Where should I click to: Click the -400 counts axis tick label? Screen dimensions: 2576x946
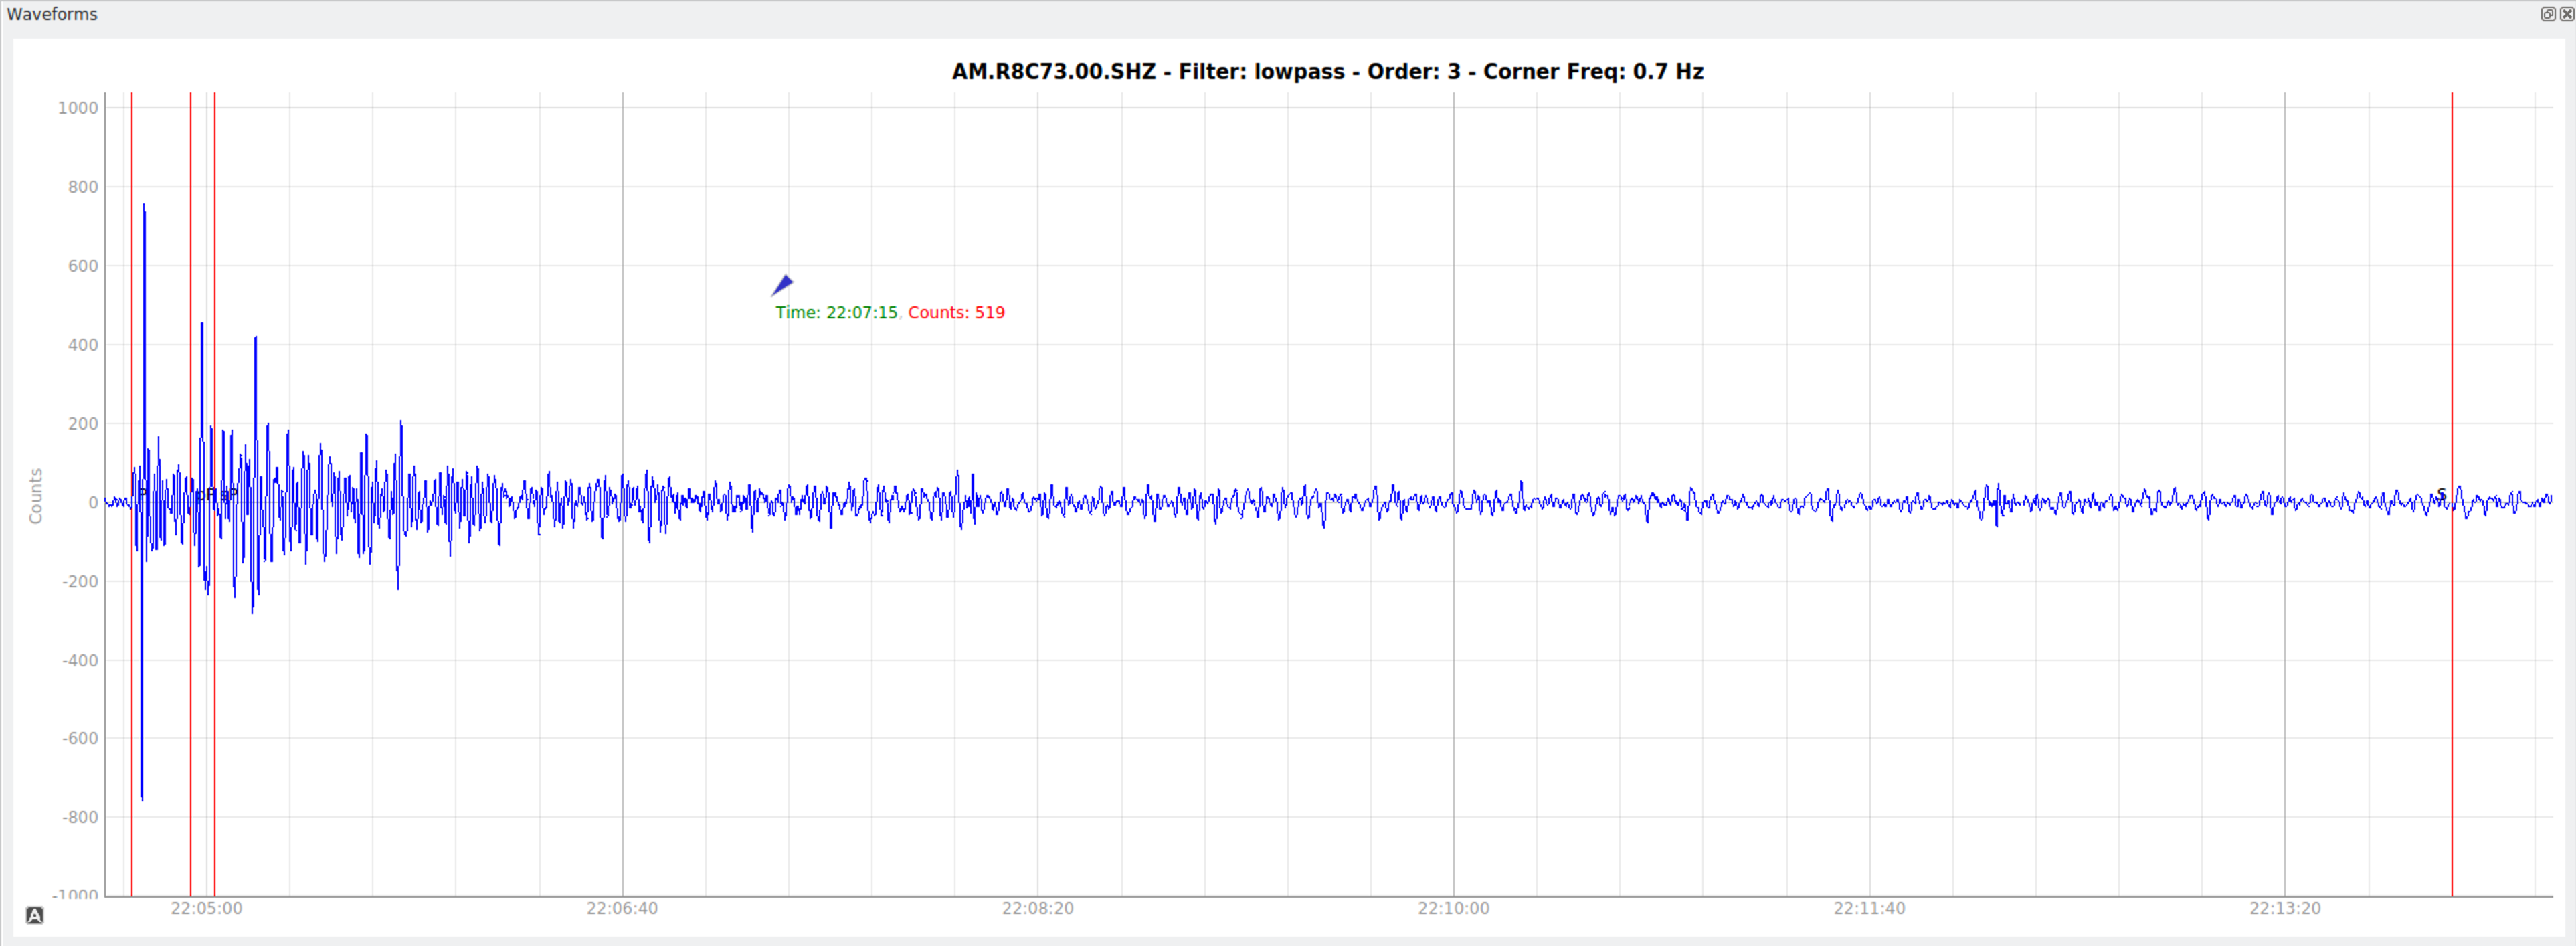click(x=80, y=661)
